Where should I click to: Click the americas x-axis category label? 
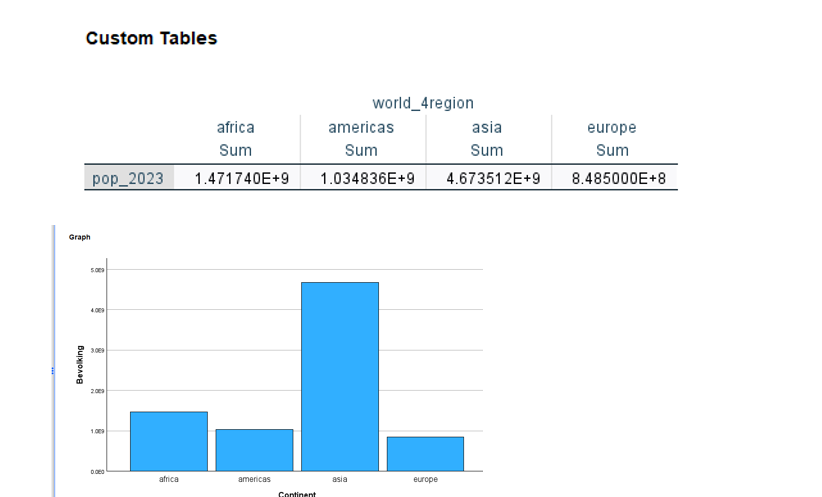254,479
